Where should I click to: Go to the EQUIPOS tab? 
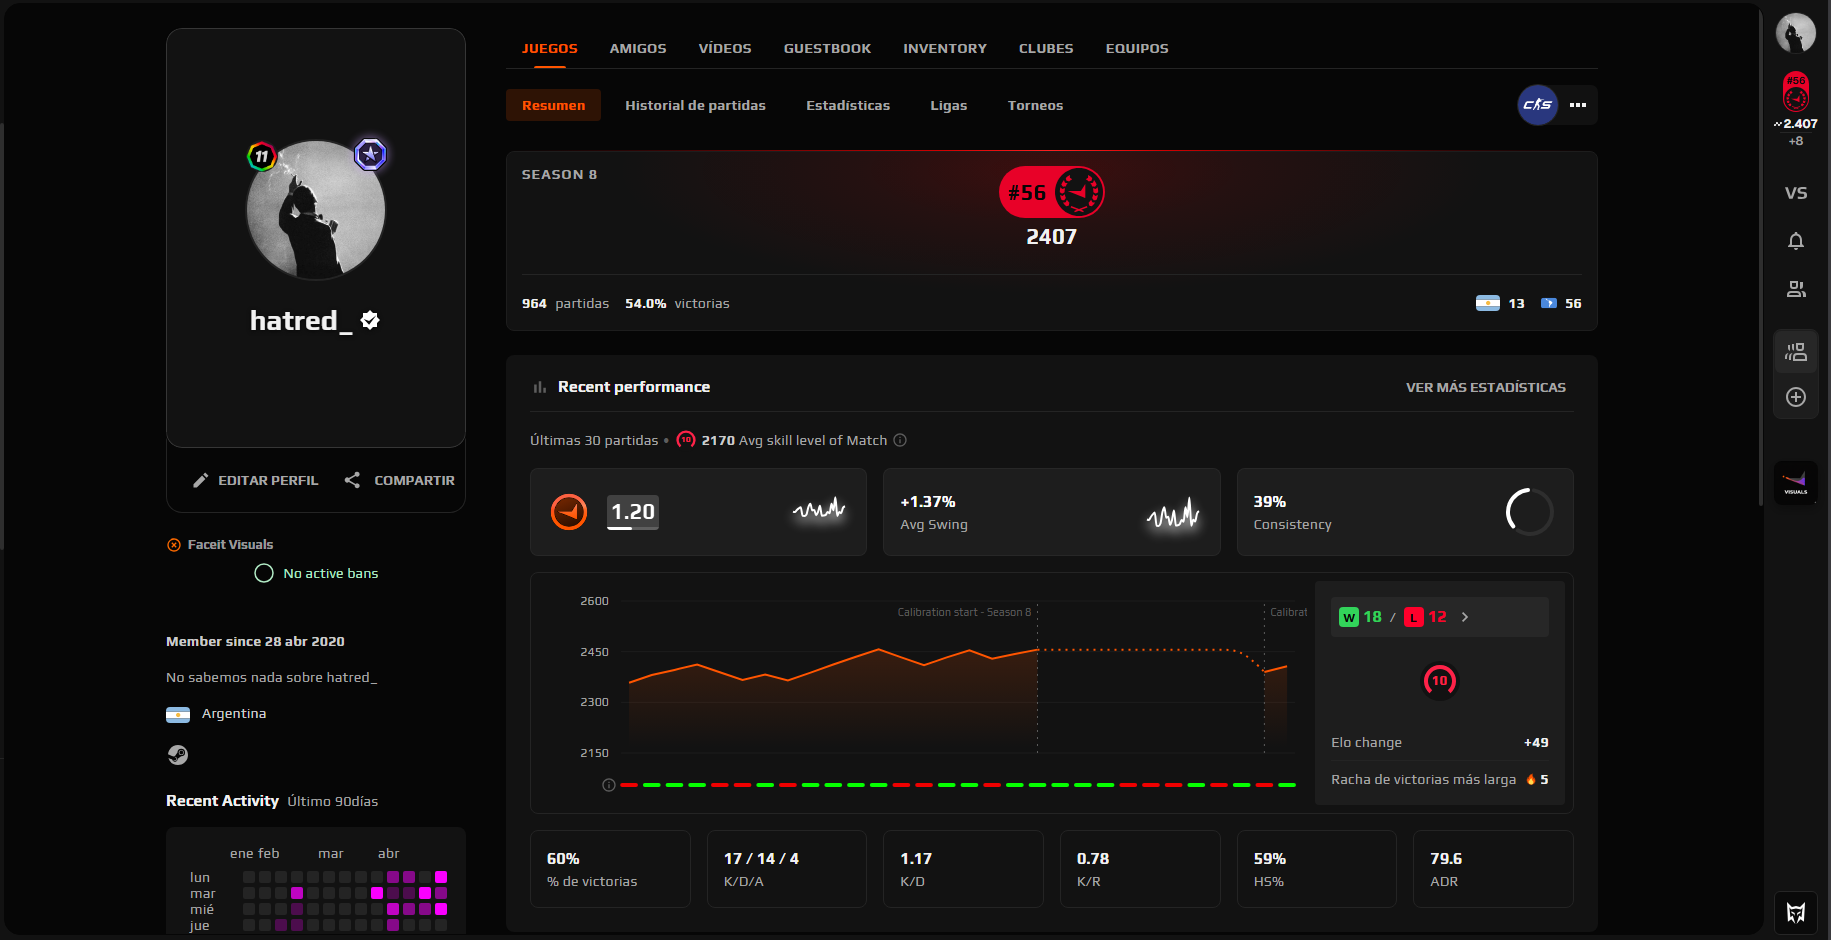click(x=1137, y=48)
